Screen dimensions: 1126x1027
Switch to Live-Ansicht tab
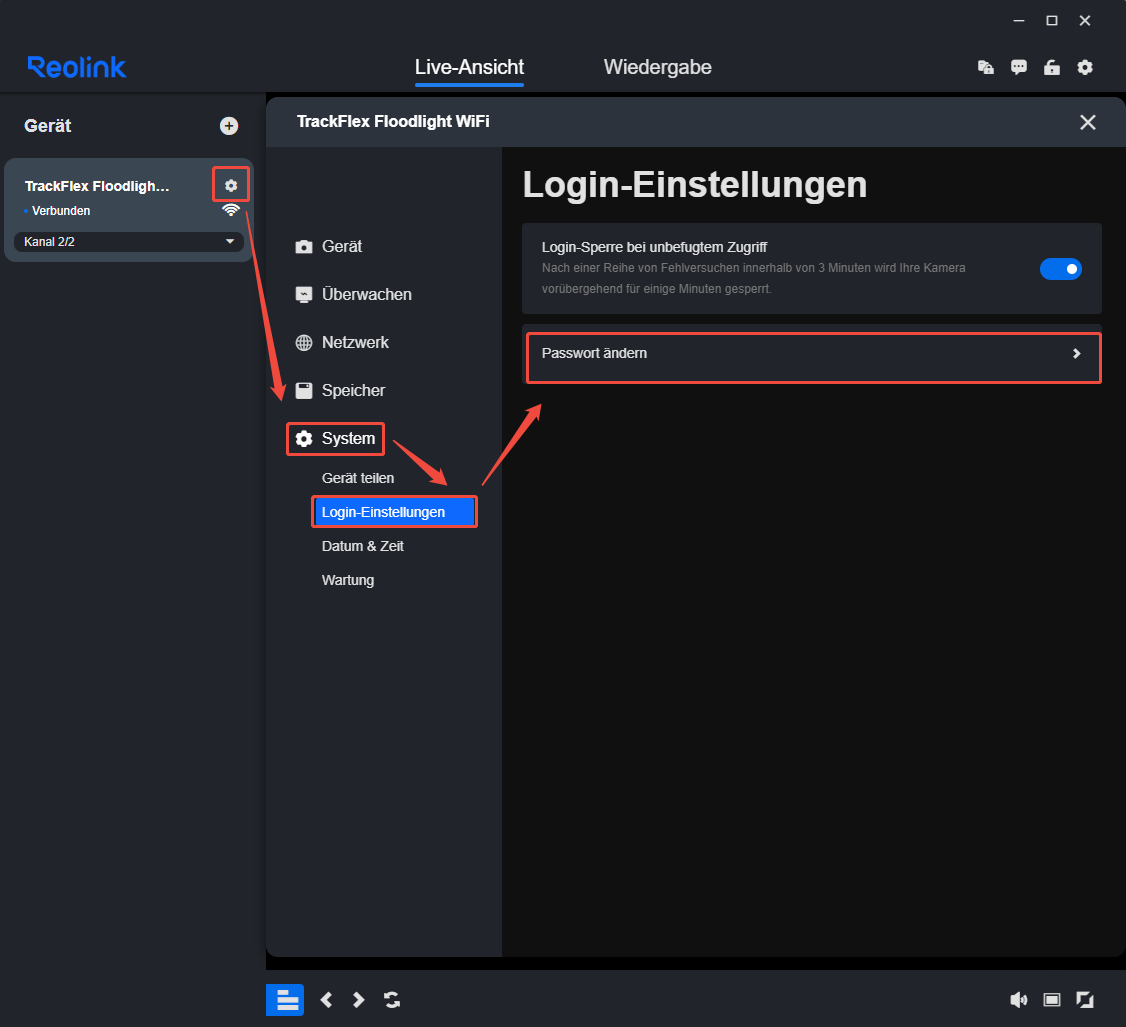click(x=469, y=68)
